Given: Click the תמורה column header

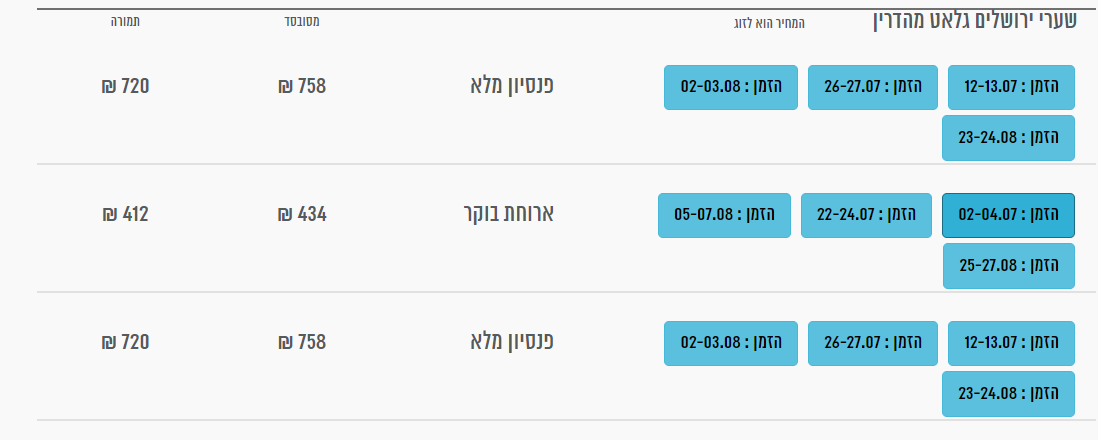Looking at the screenshot, I should point(125,20).
